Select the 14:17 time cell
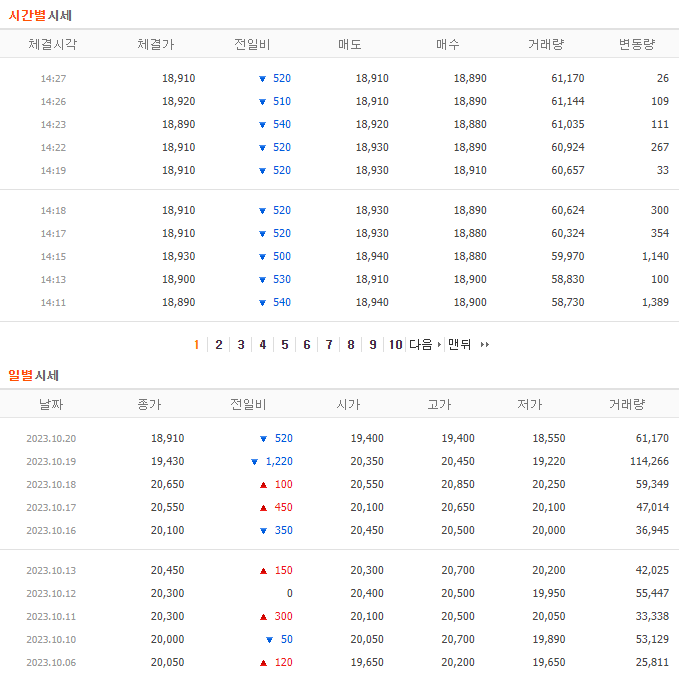Viewport: 679px width, 676px height. coord(53,233)
